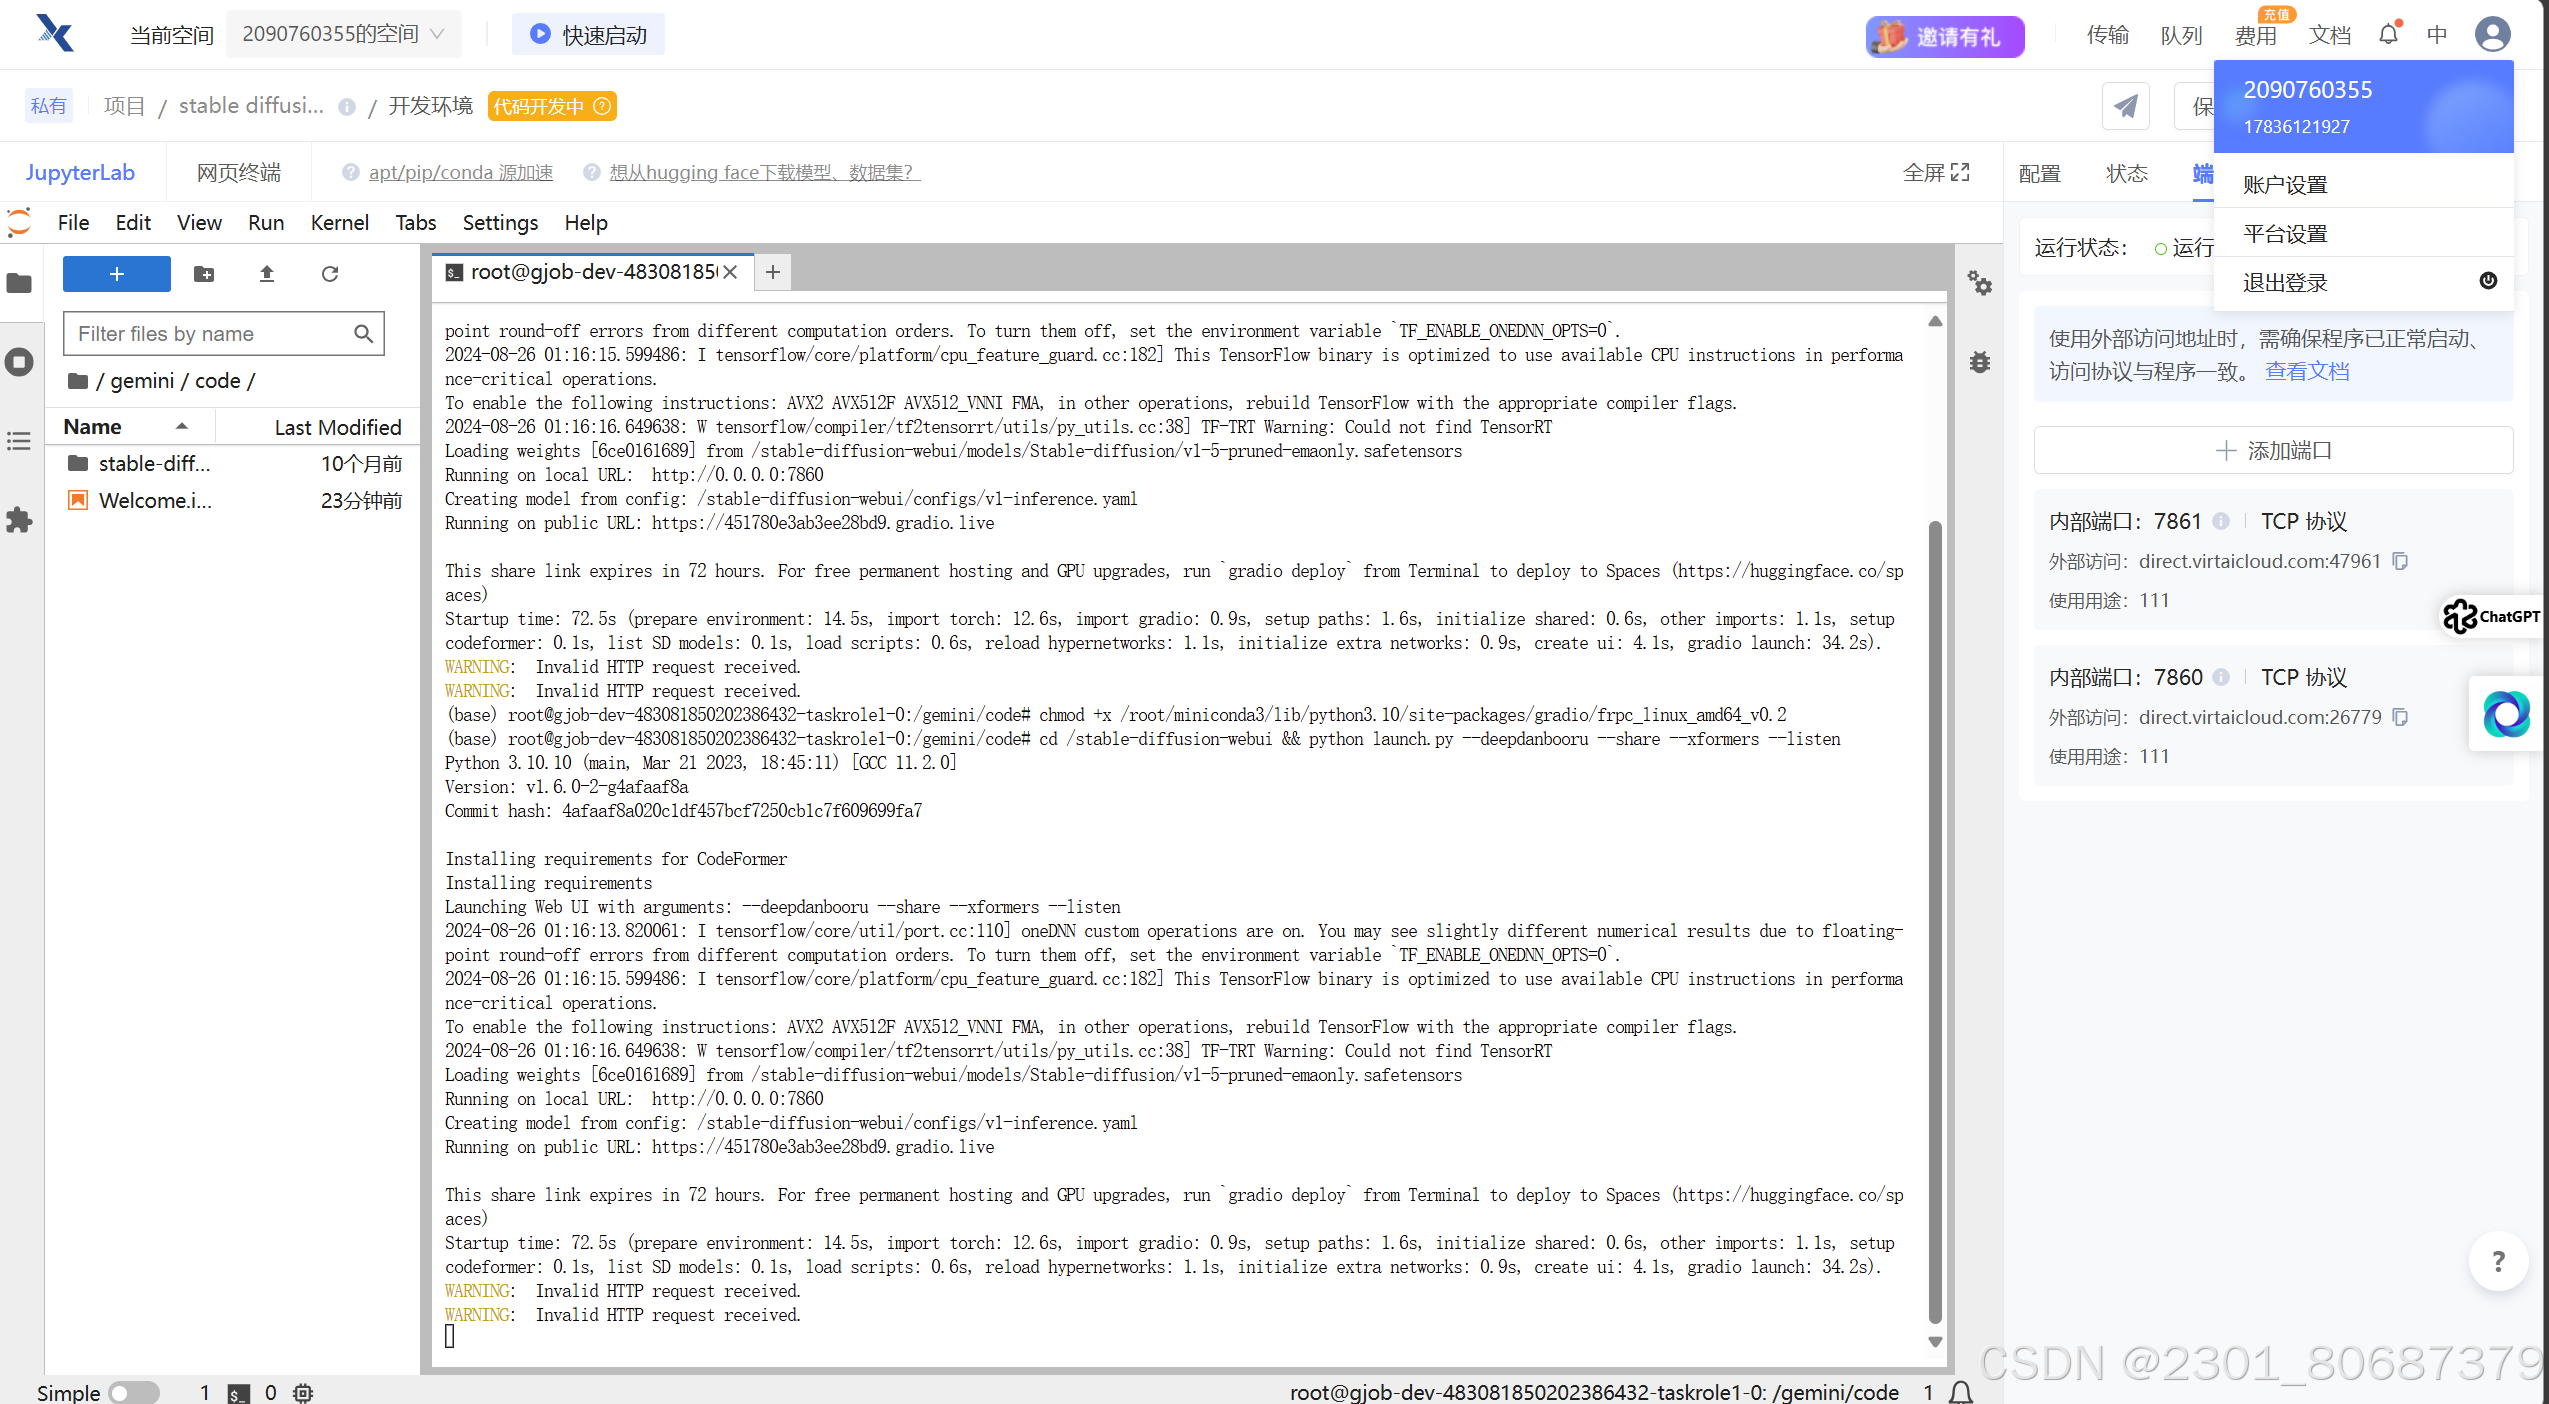Click the notification bell in top bar
This screenshot has height=1404, width=2549.
pyautogui.click(x=2388, y=35)
